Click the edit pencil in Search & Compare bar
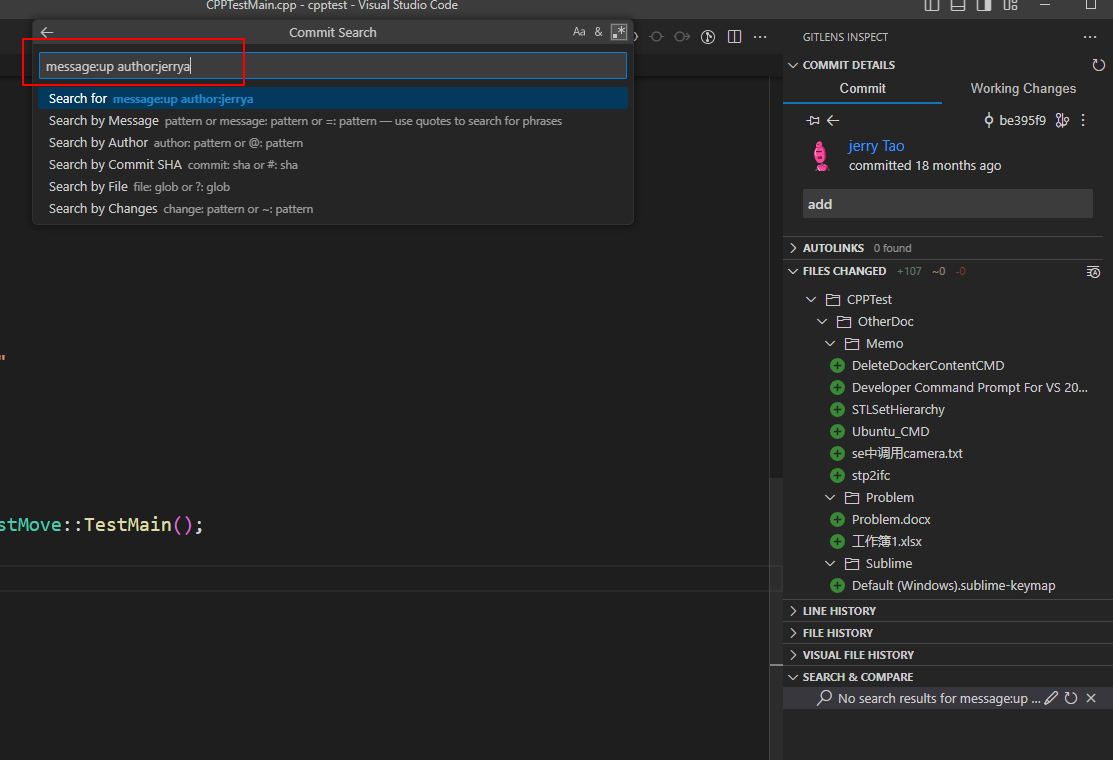1113x760 pixels. 1050,697
